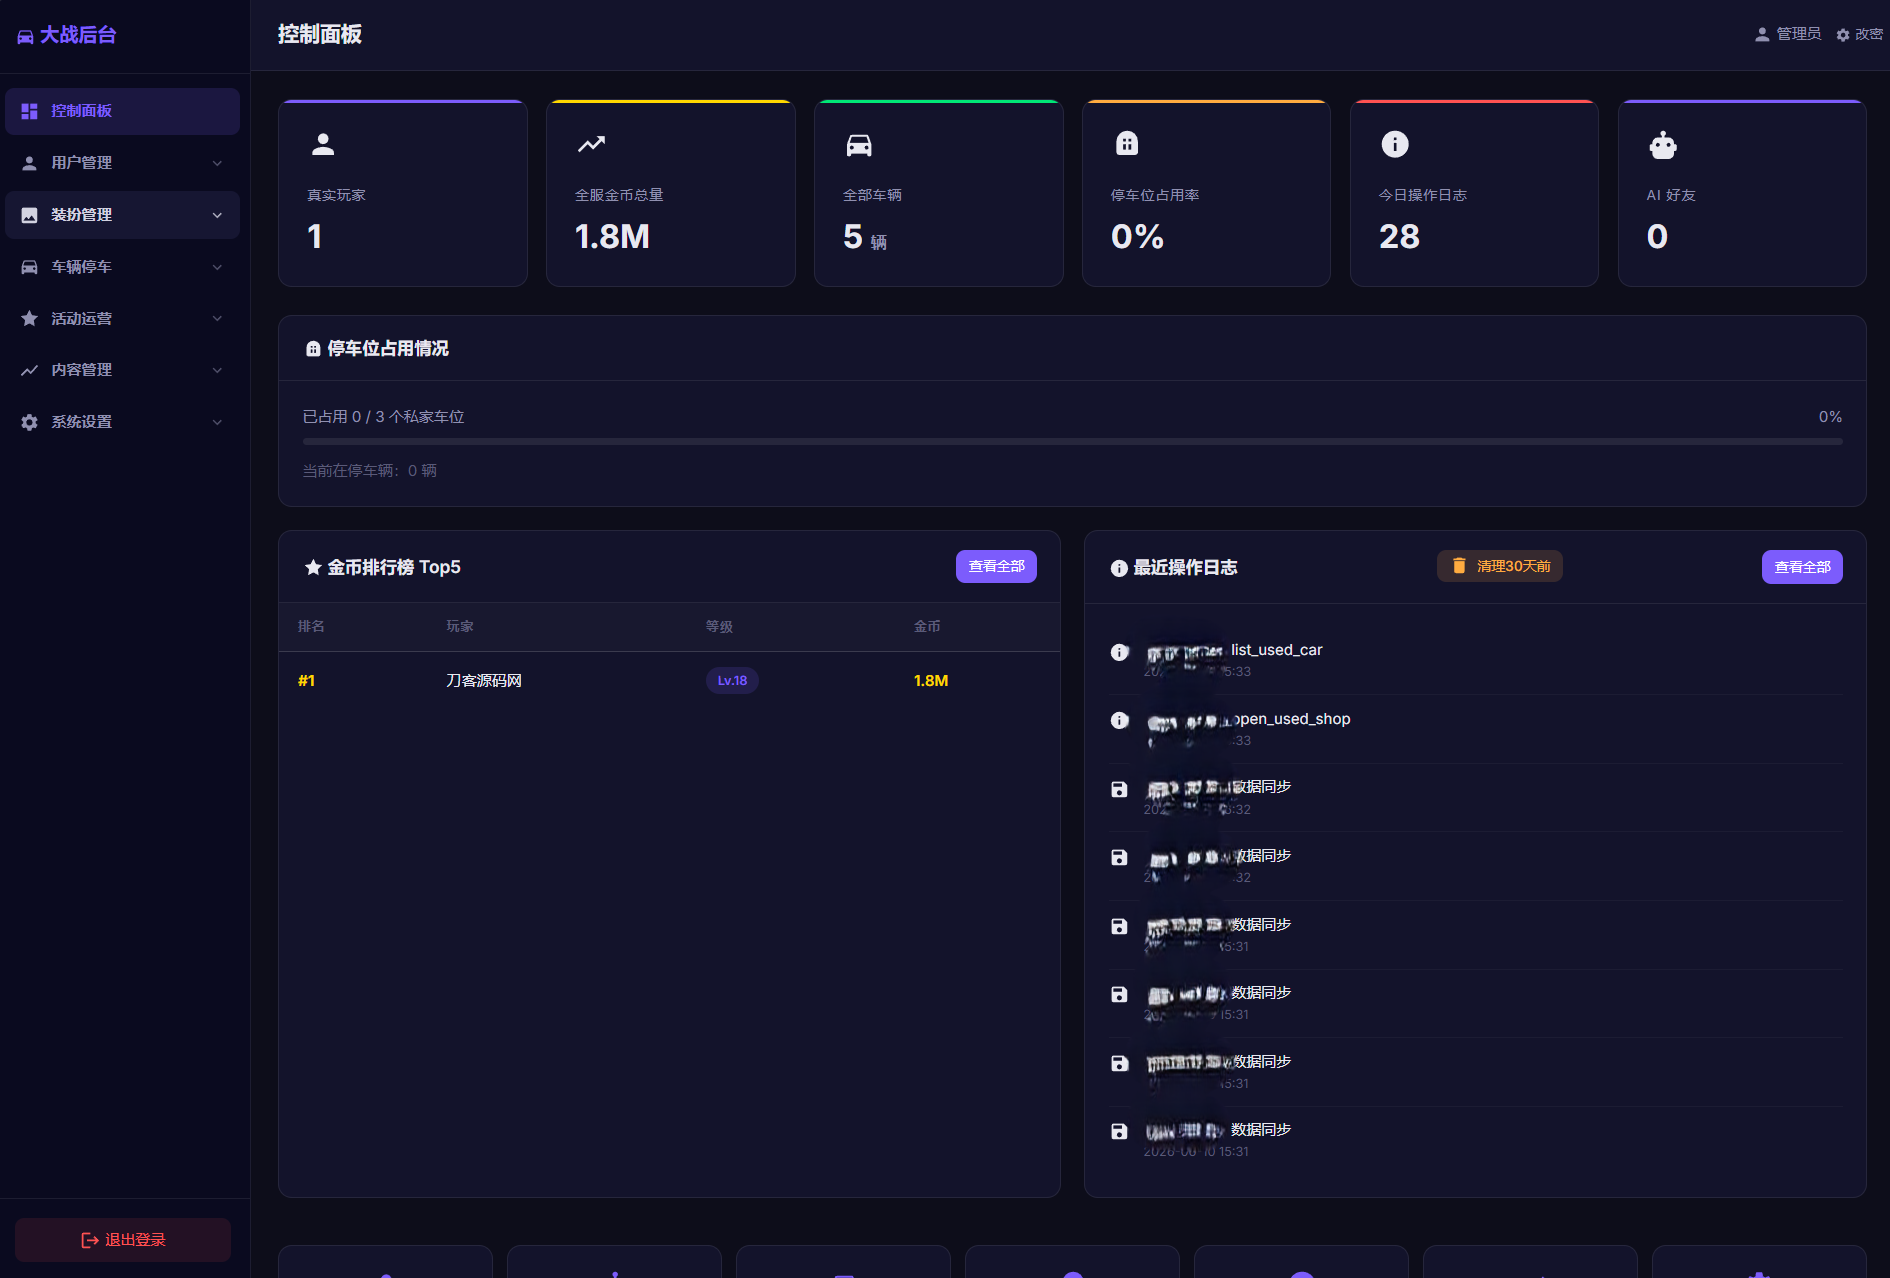Click the 清理30天前 button
The height and width of the screenshot is (1278, 1890).
[1500, 566]
